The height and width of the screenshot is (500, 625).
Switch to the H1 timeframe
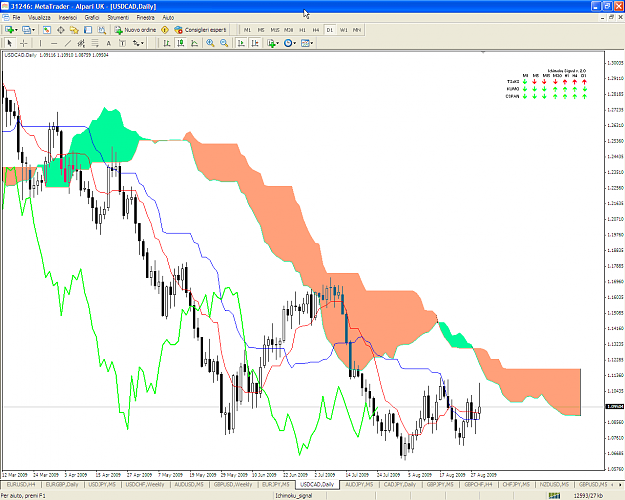303,30
